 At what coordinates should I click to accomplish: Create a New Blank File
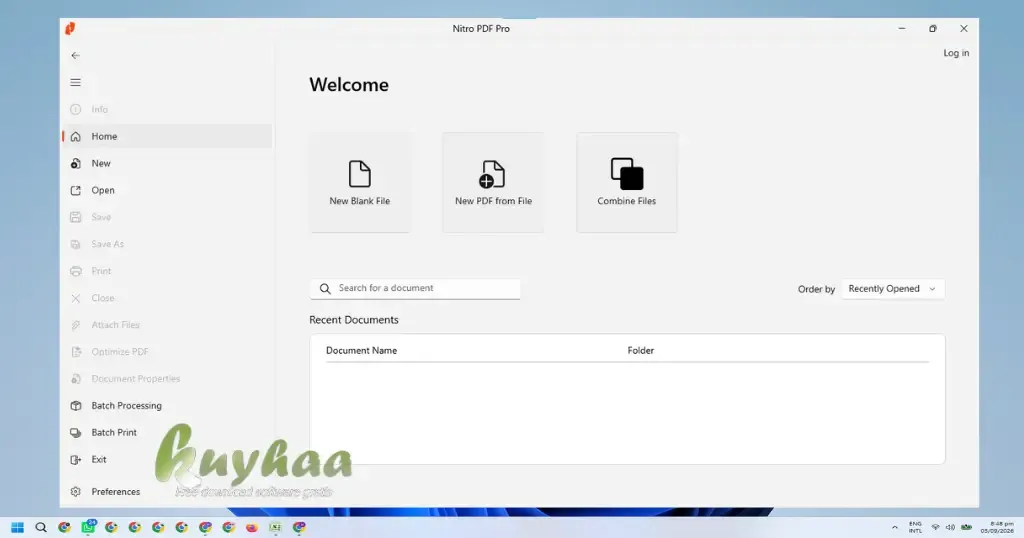point(360,183)
